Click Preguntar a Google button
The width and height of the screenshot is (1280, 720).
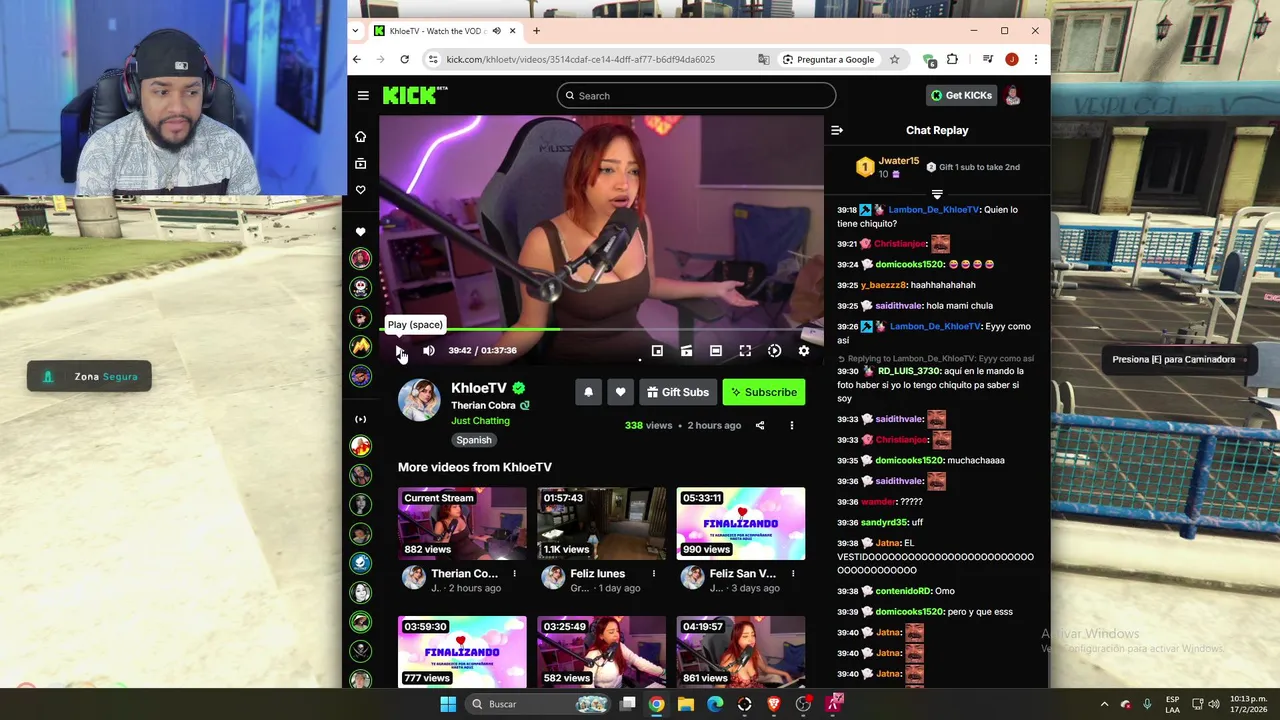829,60
